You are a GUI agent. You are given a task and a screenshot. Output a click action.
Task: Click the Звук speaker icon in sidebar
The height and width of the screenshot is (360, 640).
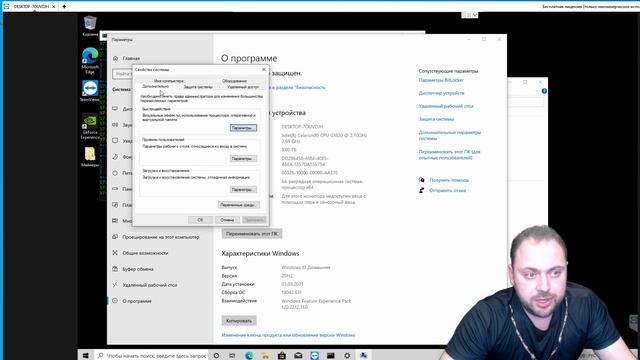coord(116,125)
